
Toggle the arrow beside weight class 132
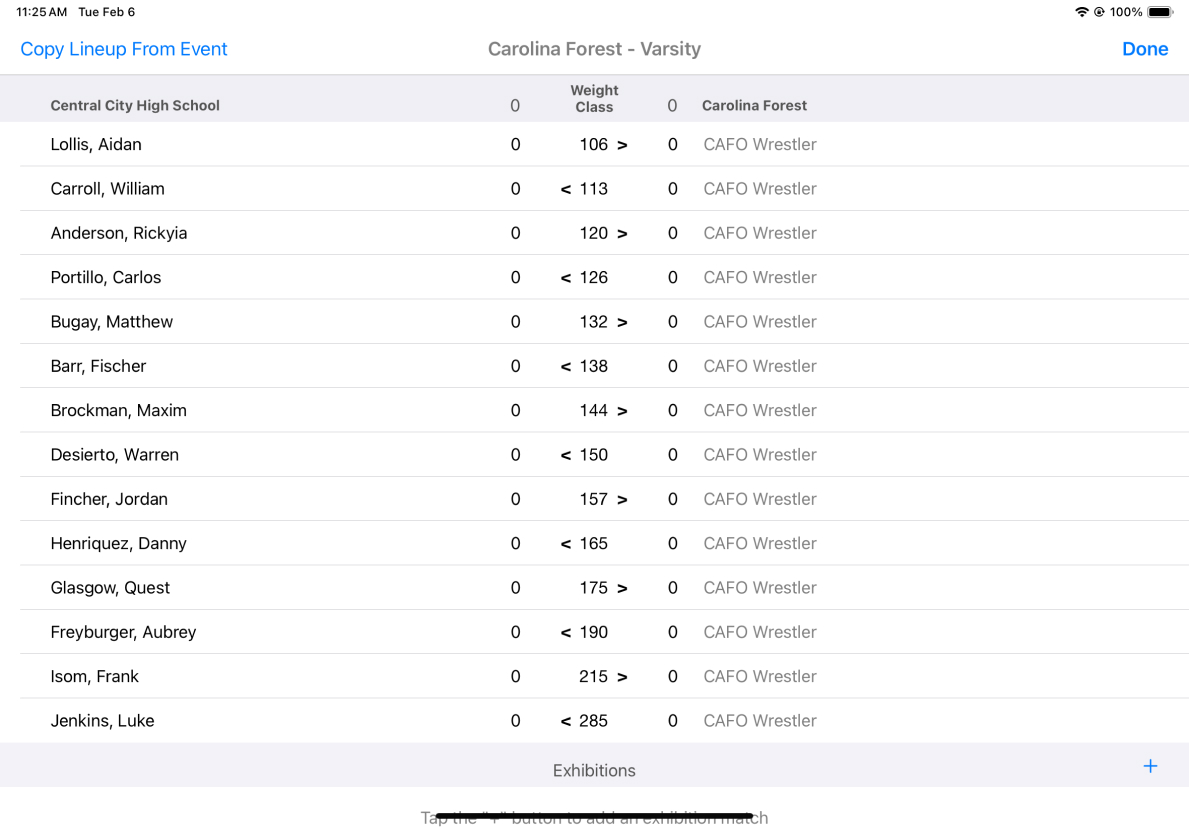(x=622, y=322)
